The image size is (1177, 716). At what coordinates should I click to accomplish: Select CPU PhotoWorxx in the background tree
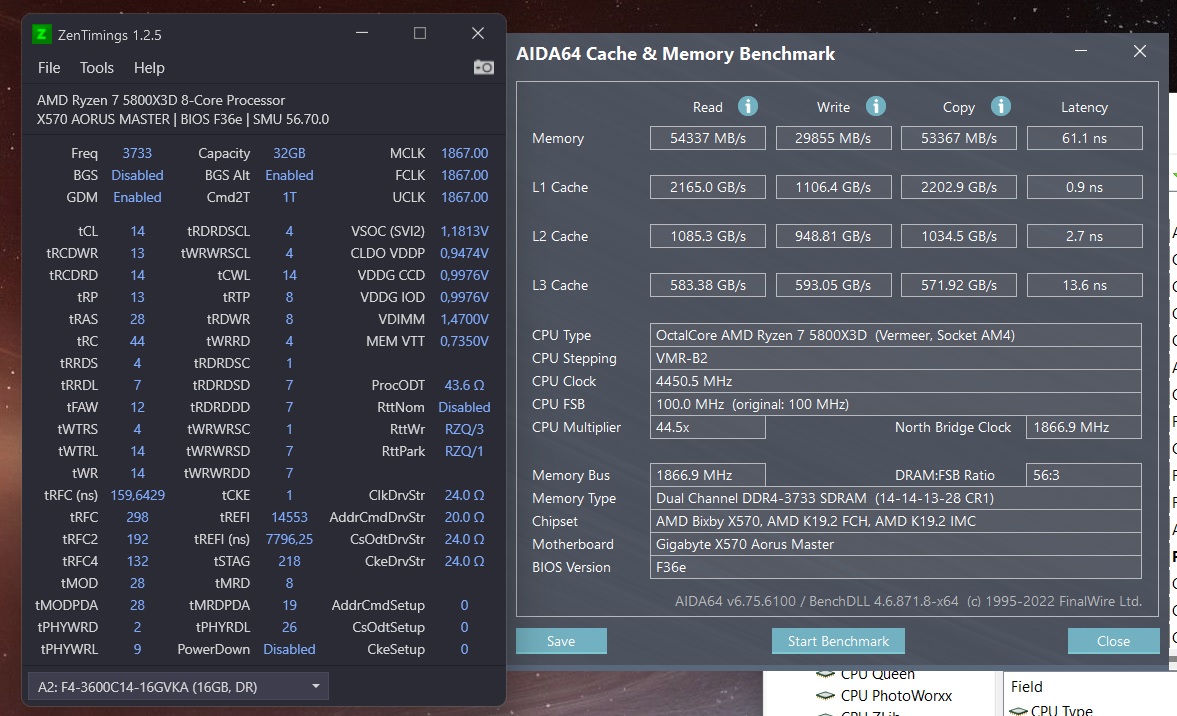pyautogui.click(x=896, y=696)
